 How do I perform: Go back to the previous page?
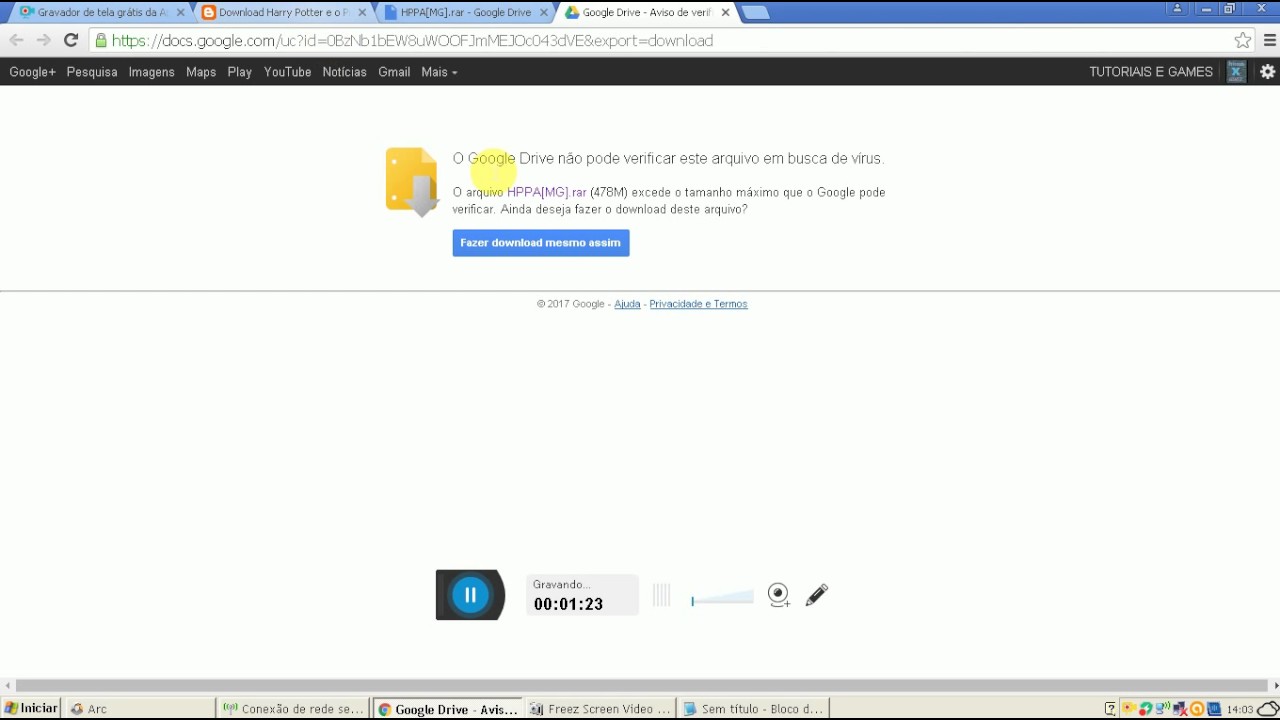pos(16,40)
